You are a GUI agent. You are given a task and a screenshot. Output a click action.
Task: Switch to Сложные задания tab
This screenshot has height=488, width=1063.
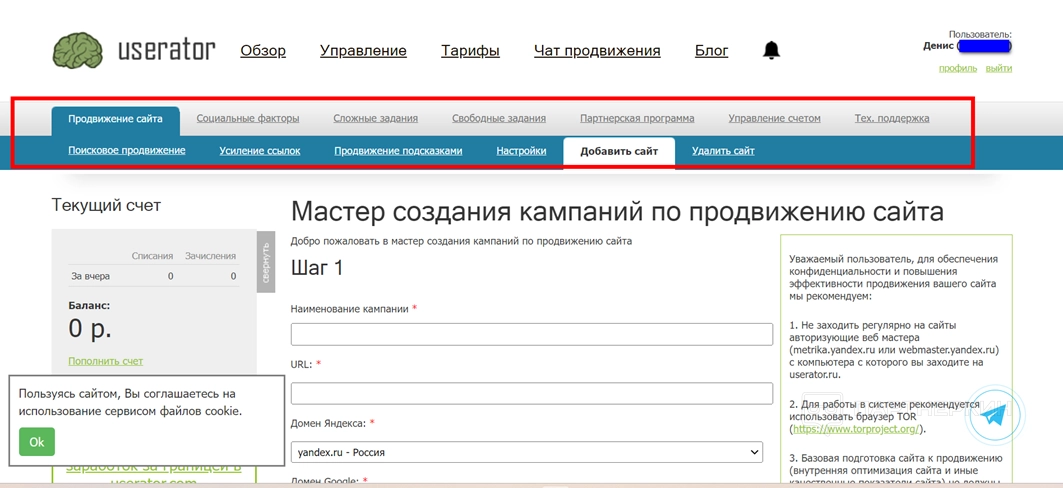tap(376, 119)
